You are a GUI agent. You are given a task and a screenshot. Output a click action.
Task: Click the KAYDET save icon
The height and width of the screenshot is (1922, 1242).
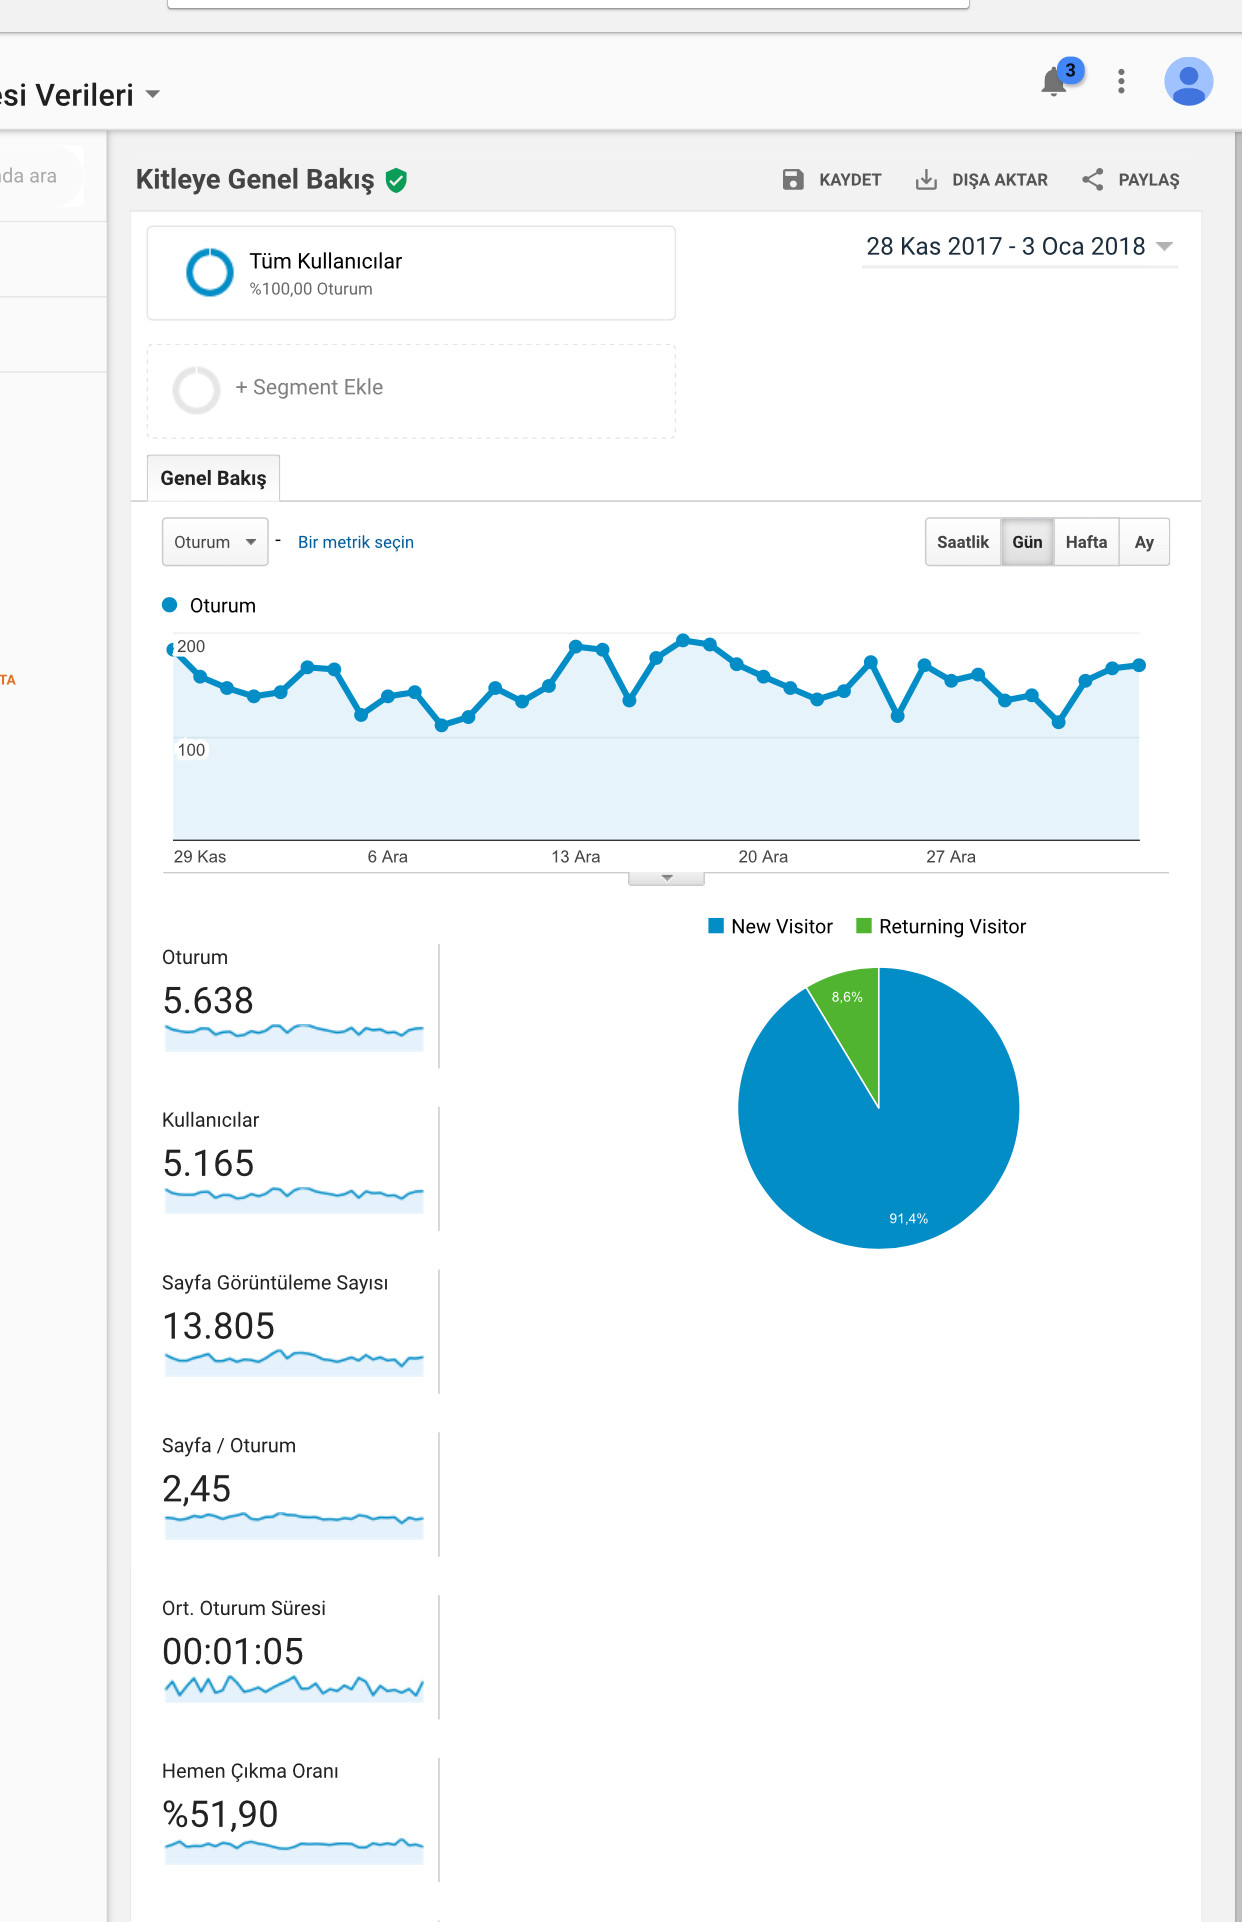pos(793,180)
